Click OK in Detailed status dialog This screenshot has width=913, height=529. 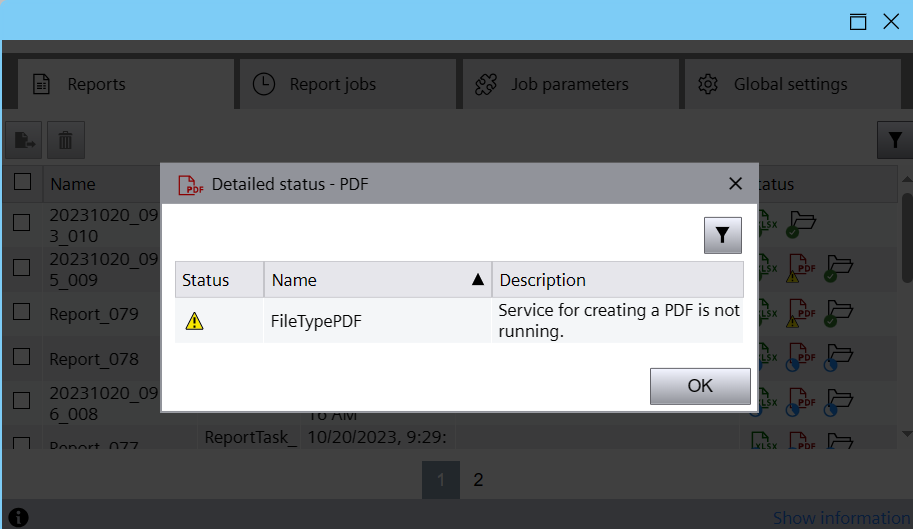(x=700, y=386)
